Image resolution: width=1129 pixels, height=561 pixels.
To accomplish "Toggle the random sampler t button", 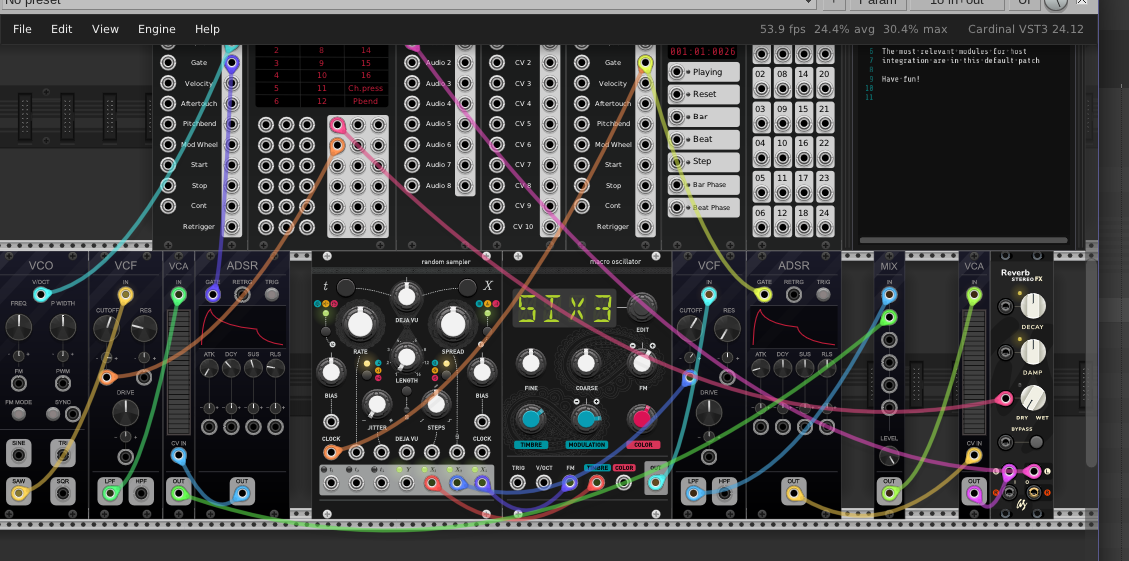I will click(345, 287).
